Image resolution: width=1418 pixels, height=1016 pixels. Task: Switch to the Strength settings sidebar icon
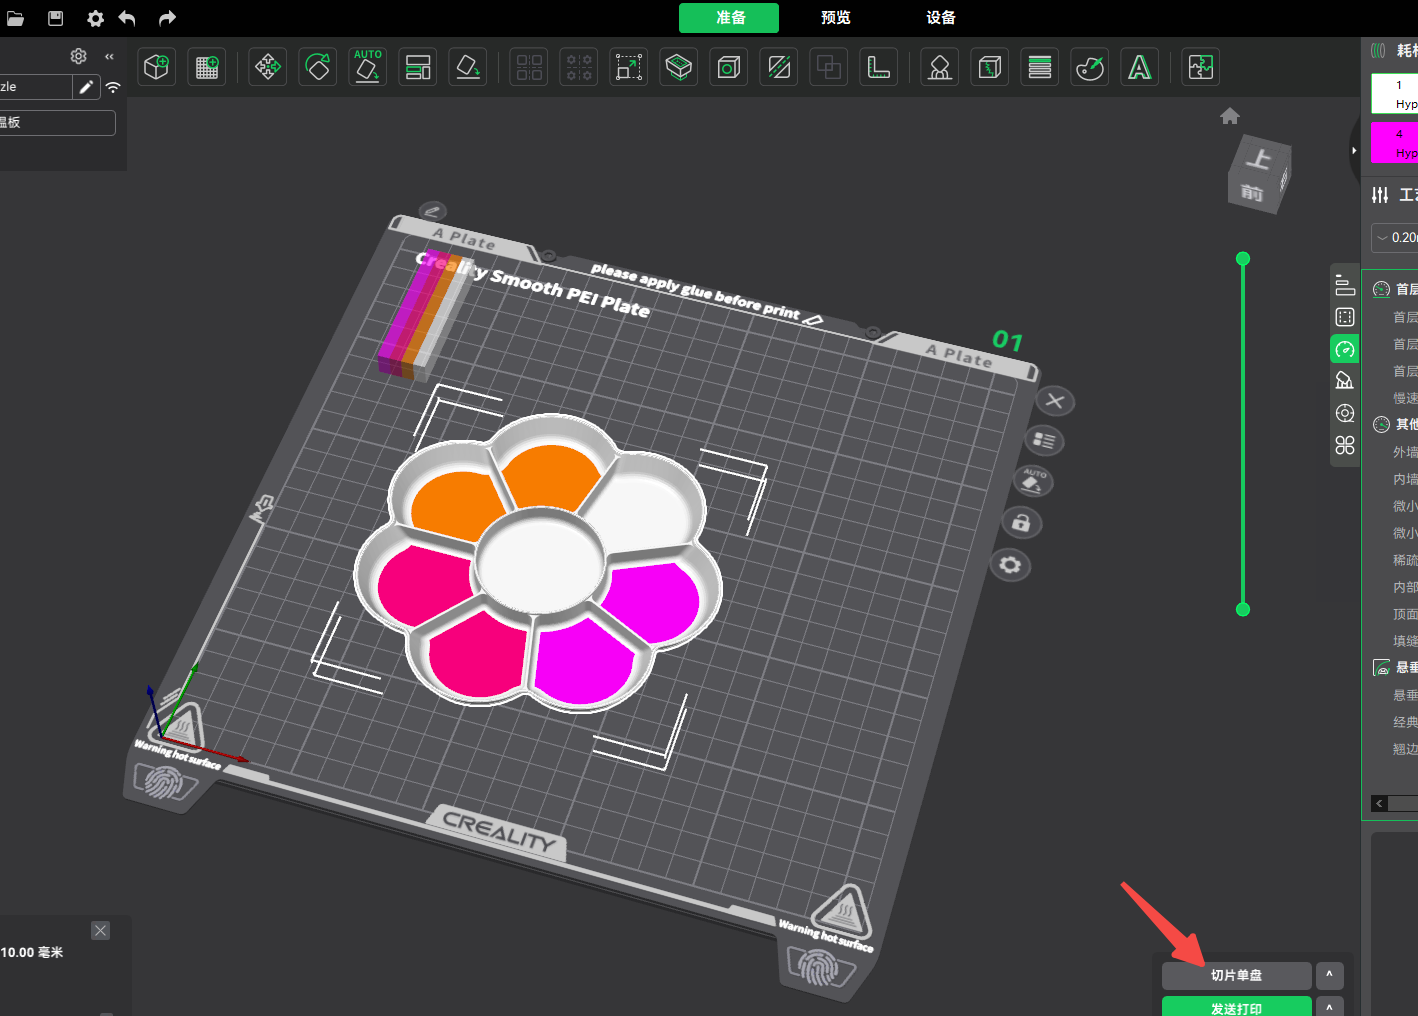click(1345, 317)
